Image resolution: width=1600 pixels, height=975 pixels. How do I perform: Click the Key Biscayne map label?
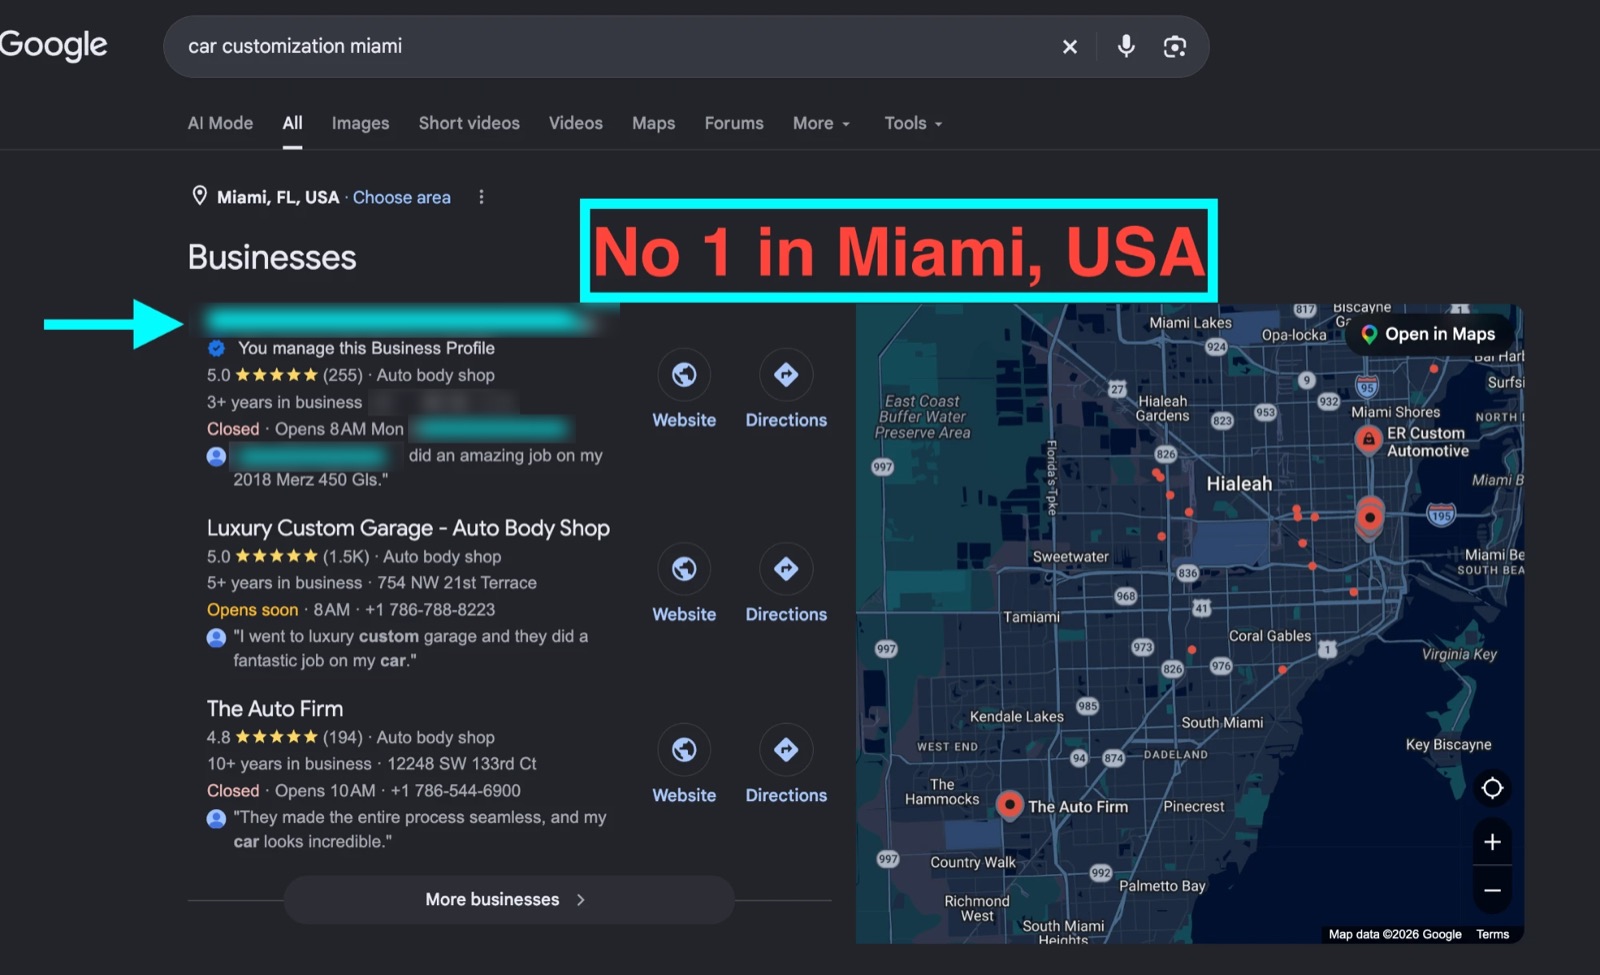[1448, 744]
